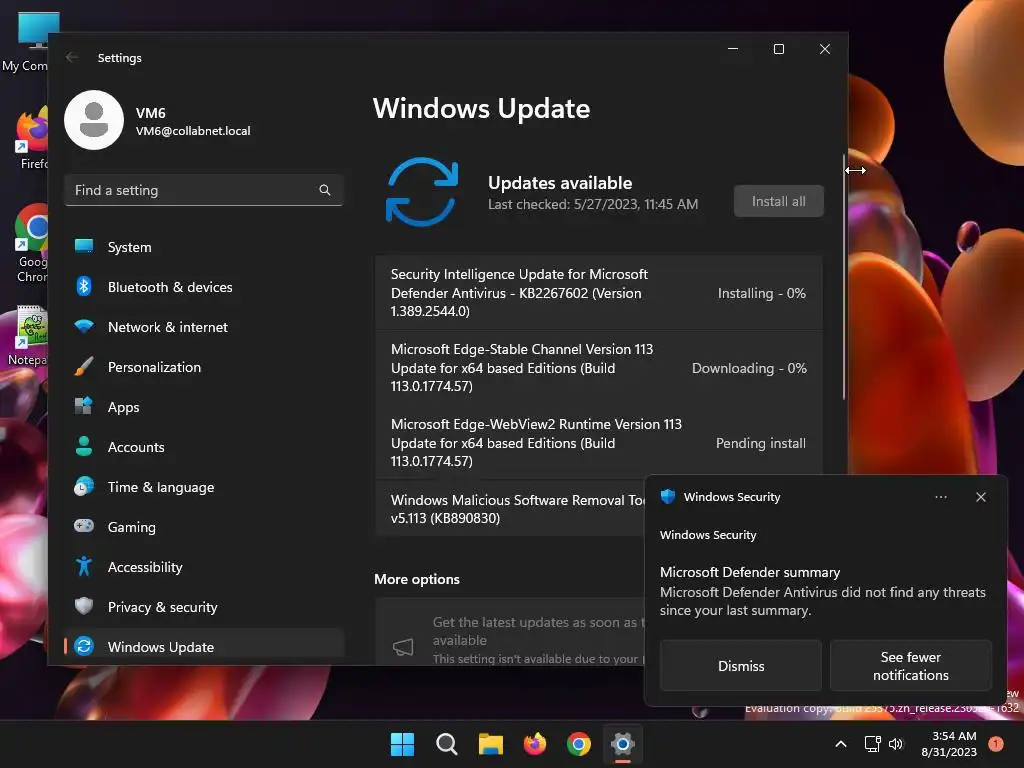Screen dimensions: 1024x768
Task: Dismiss the Microsoft Defender notification
Action: point(741,665)
